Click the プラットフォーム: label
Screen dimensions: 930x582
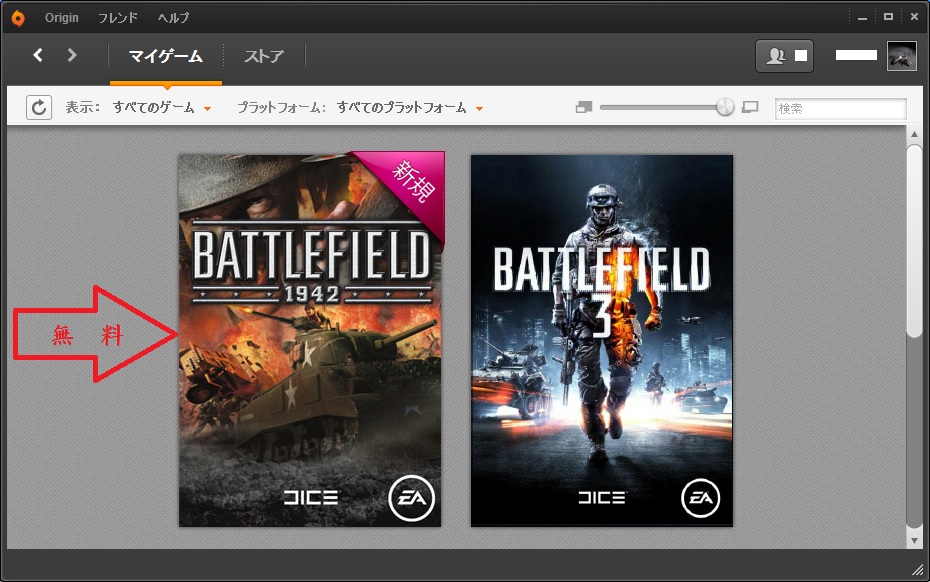click(x=282, y=108)
